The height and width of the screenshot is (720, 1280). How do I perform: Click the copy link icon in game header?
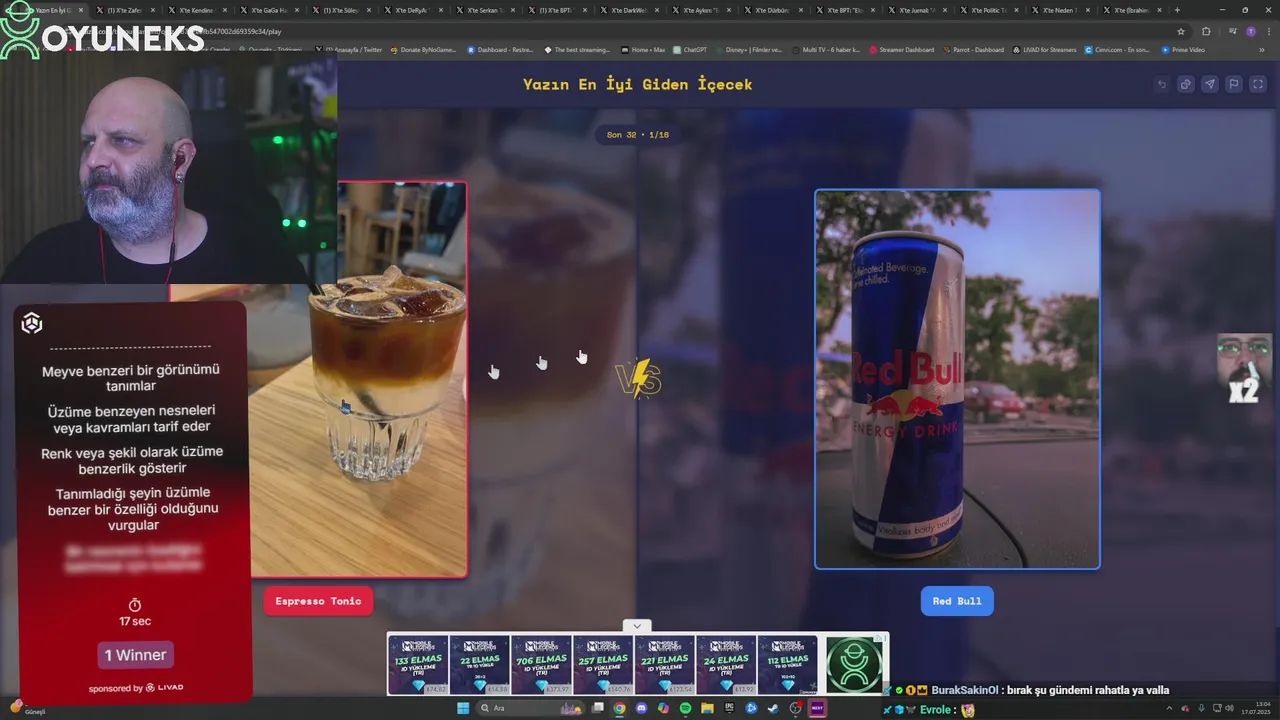click(x=1186, y=84)
